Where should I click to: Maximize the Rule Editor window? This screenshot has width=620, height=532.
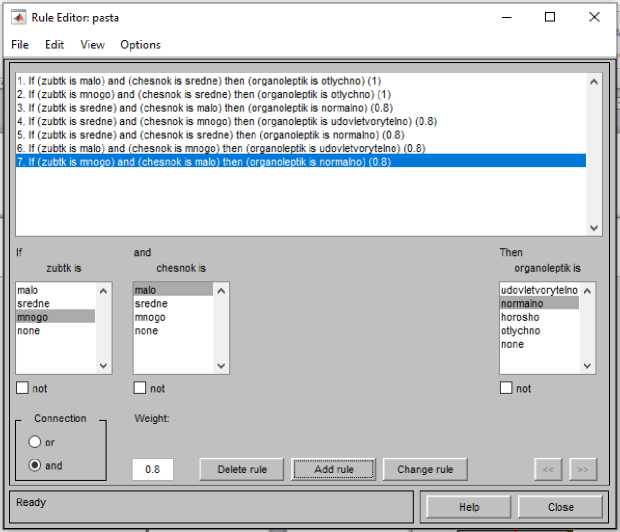coord(550,17)
